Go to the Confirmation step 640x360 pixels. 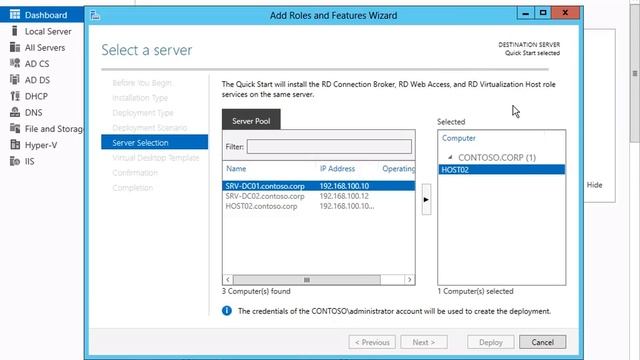(135, 173)
